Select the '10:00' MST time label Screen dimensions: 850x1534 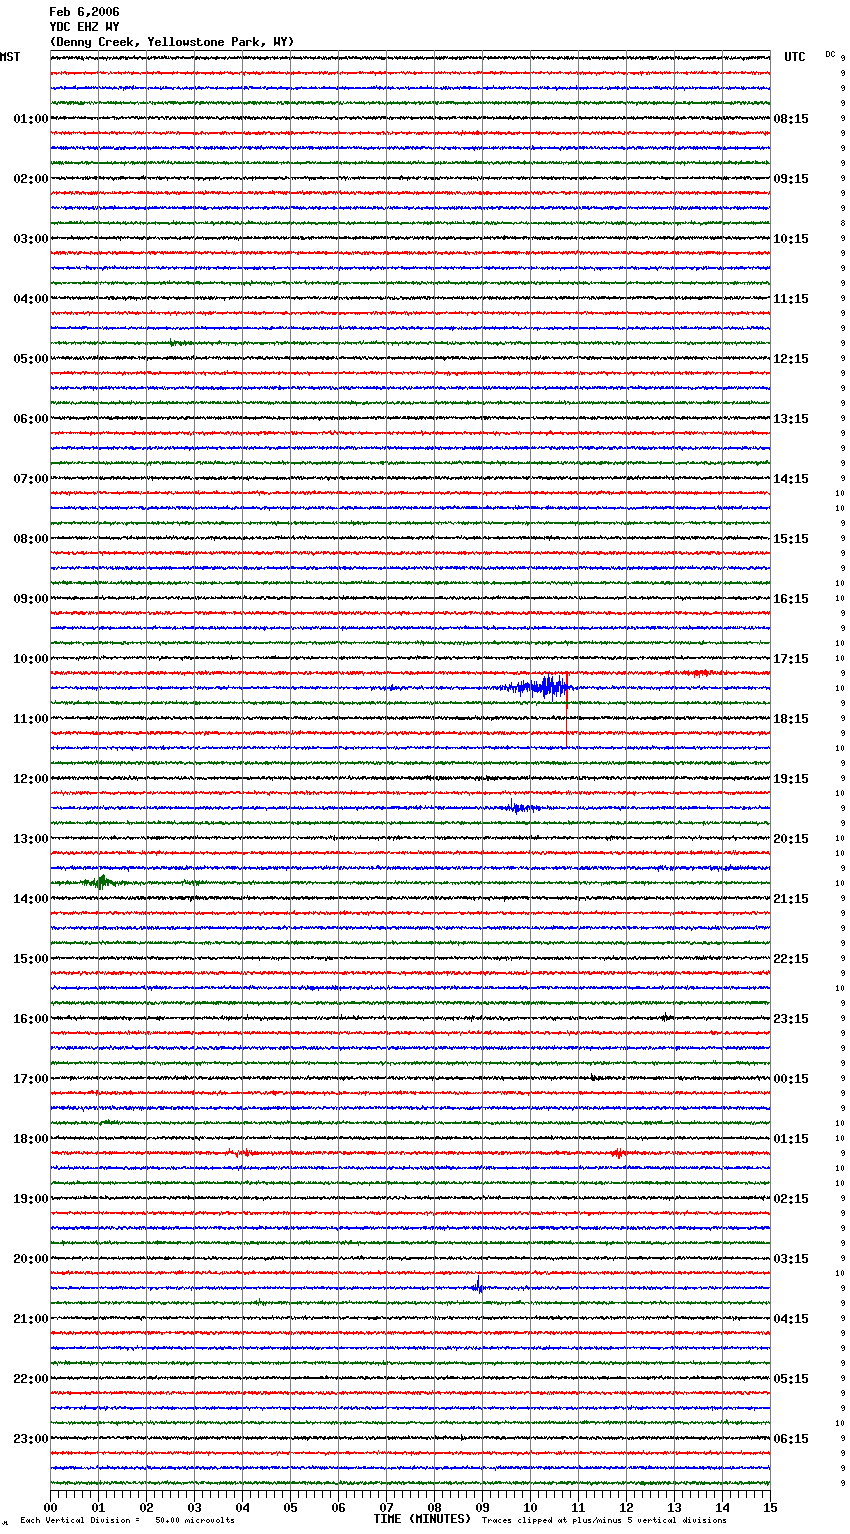click(30, 659)
